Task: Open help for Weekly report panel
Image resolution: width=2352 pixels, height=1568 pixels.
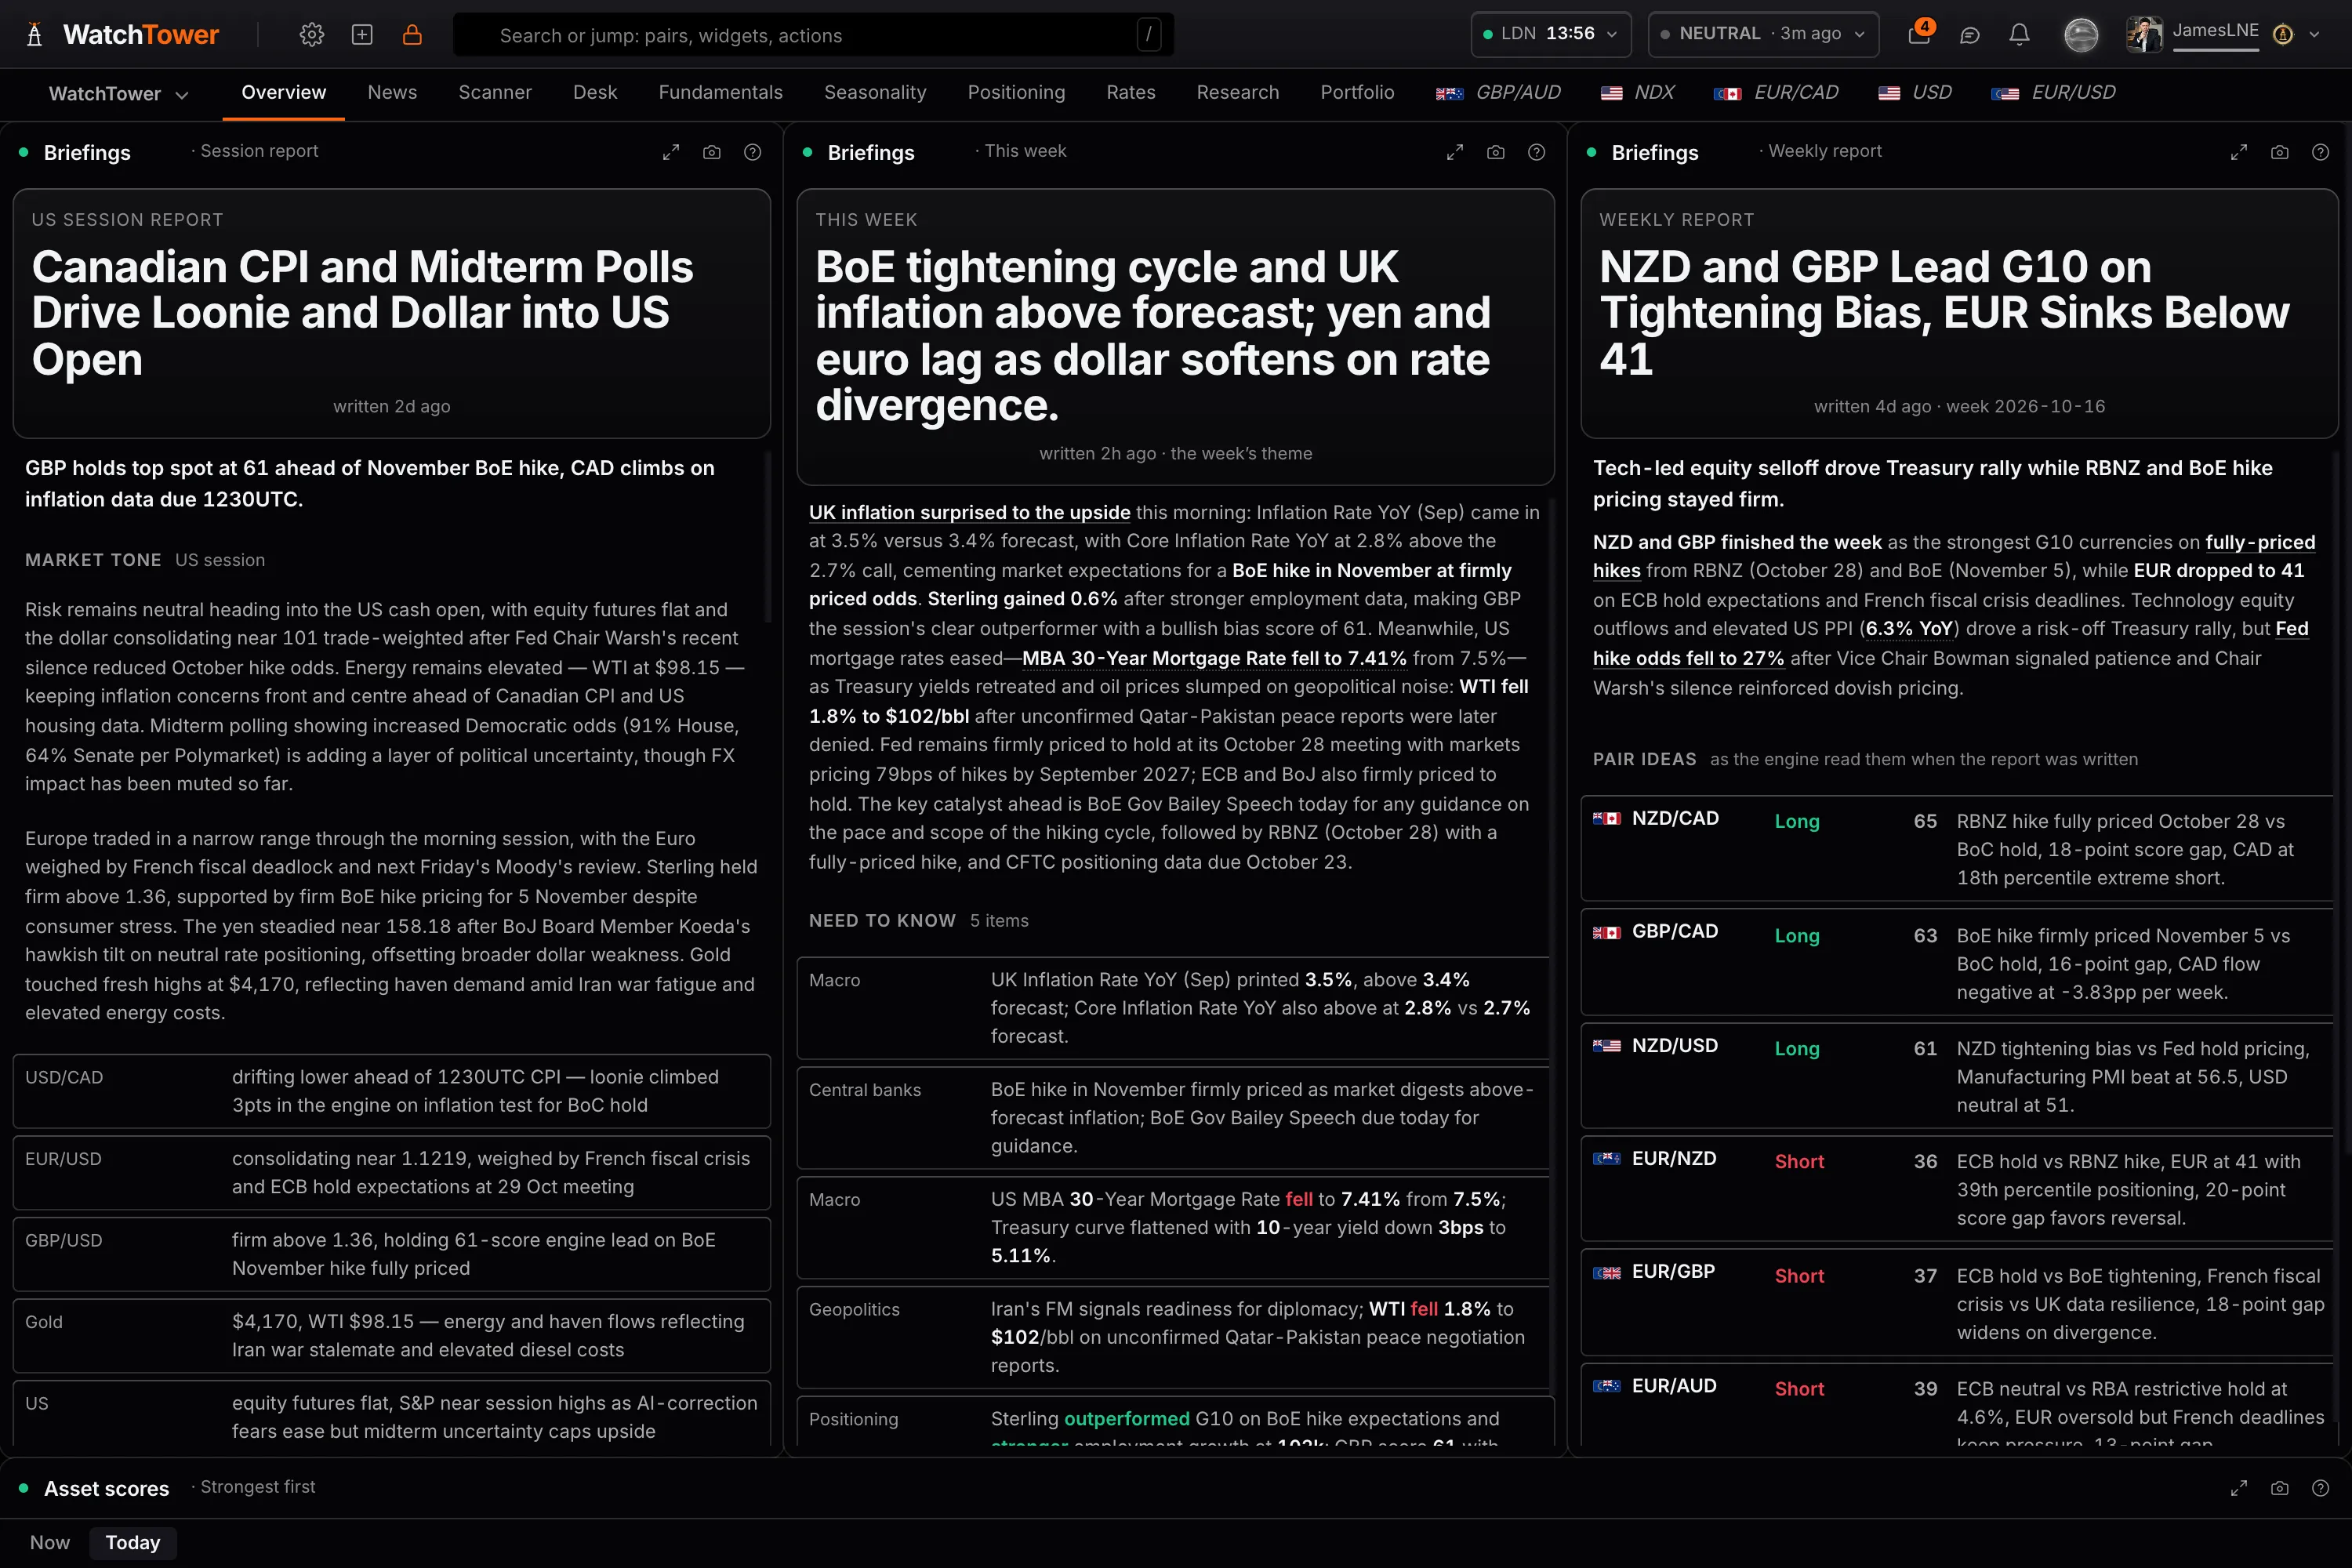Action: [x=2321, y=152]
